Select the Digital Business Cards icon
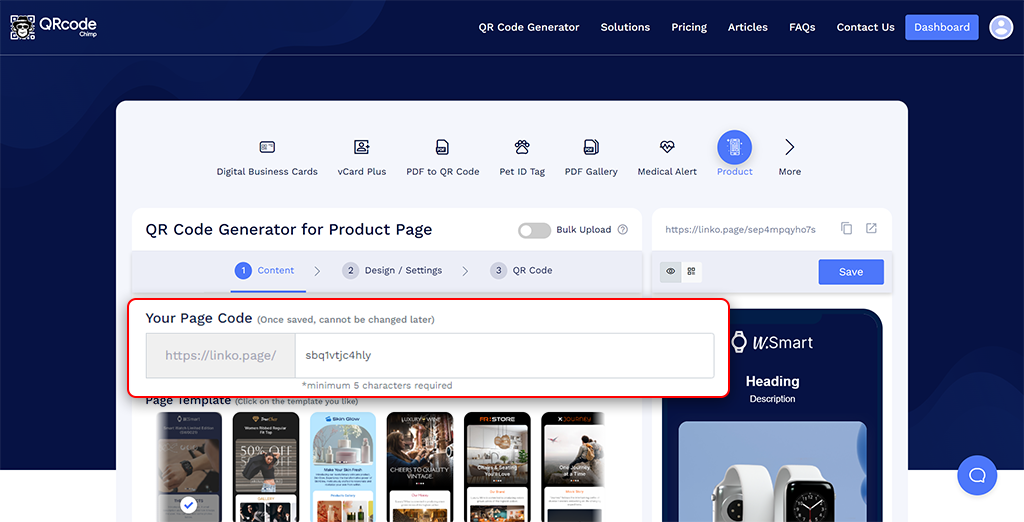1024x522 pixels. click(x=267, y=147)
